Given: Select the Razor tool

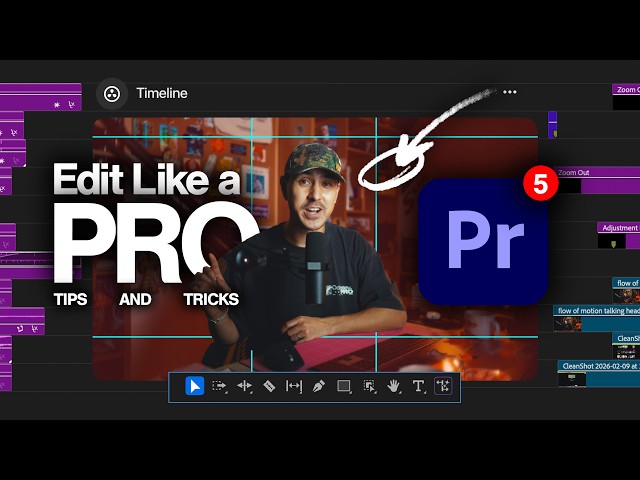Looking at the screenshot, I should (x=269, y=386).
